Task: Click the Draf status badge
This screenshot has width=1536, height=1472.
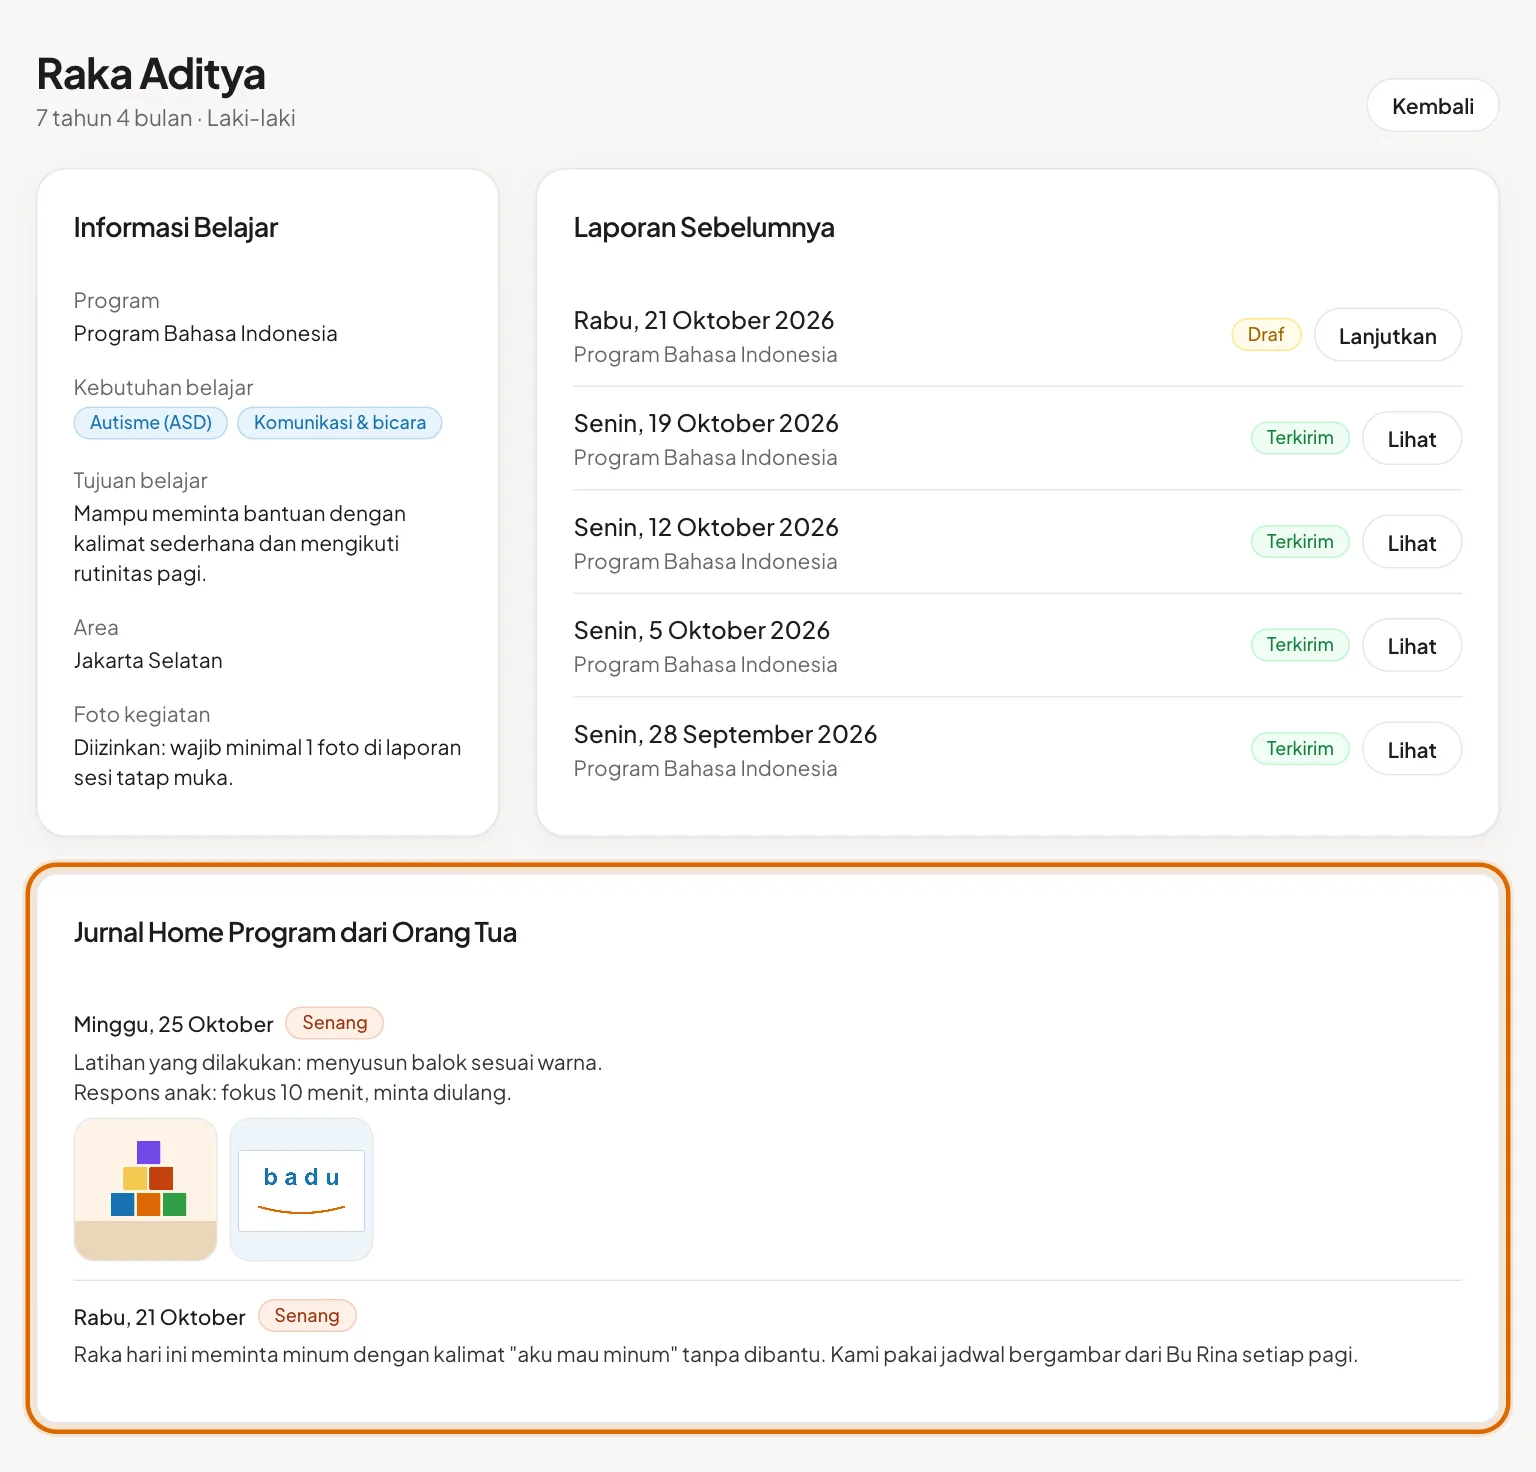Action: point(1266,334)
